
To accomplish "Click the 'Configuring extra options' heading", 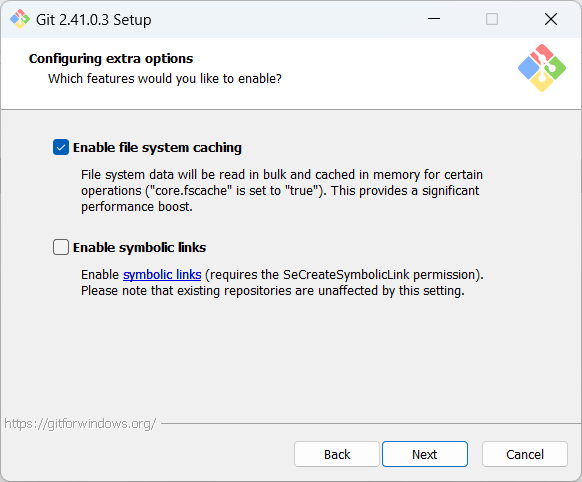I will tap(111, 59).
